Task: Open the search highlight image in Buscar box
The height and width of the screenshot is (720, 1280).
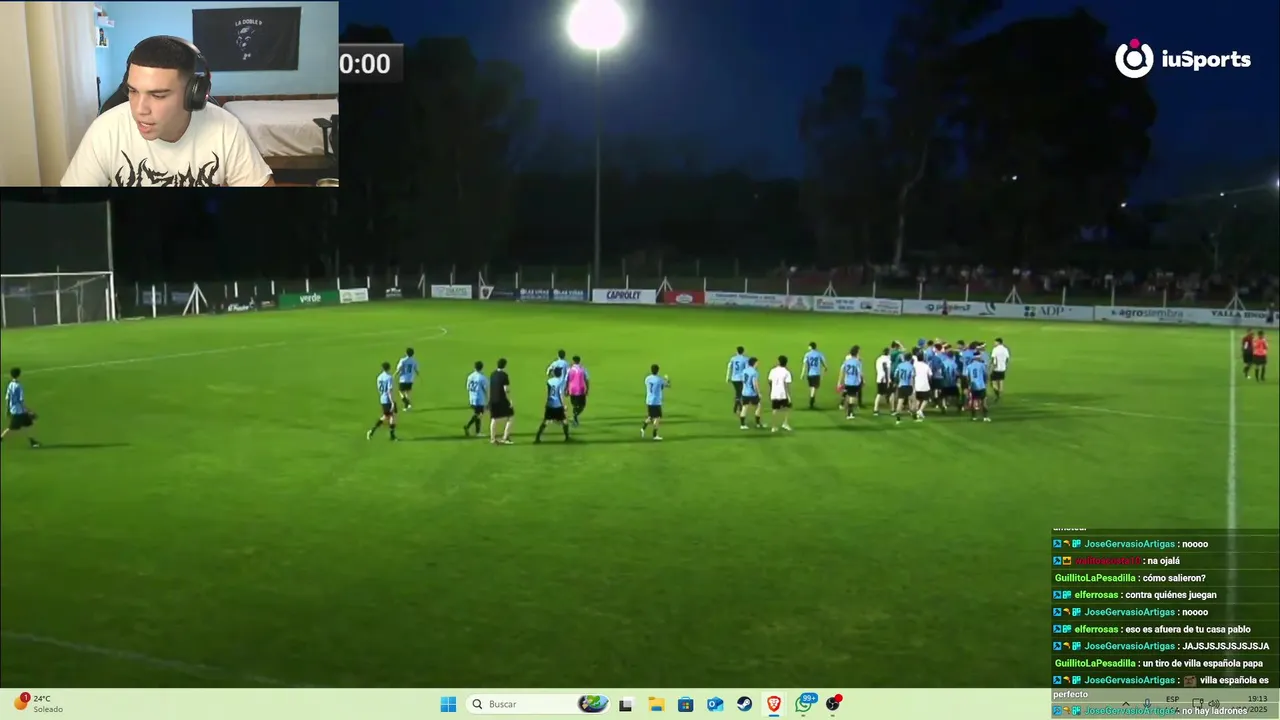Action: pos(592,704)
